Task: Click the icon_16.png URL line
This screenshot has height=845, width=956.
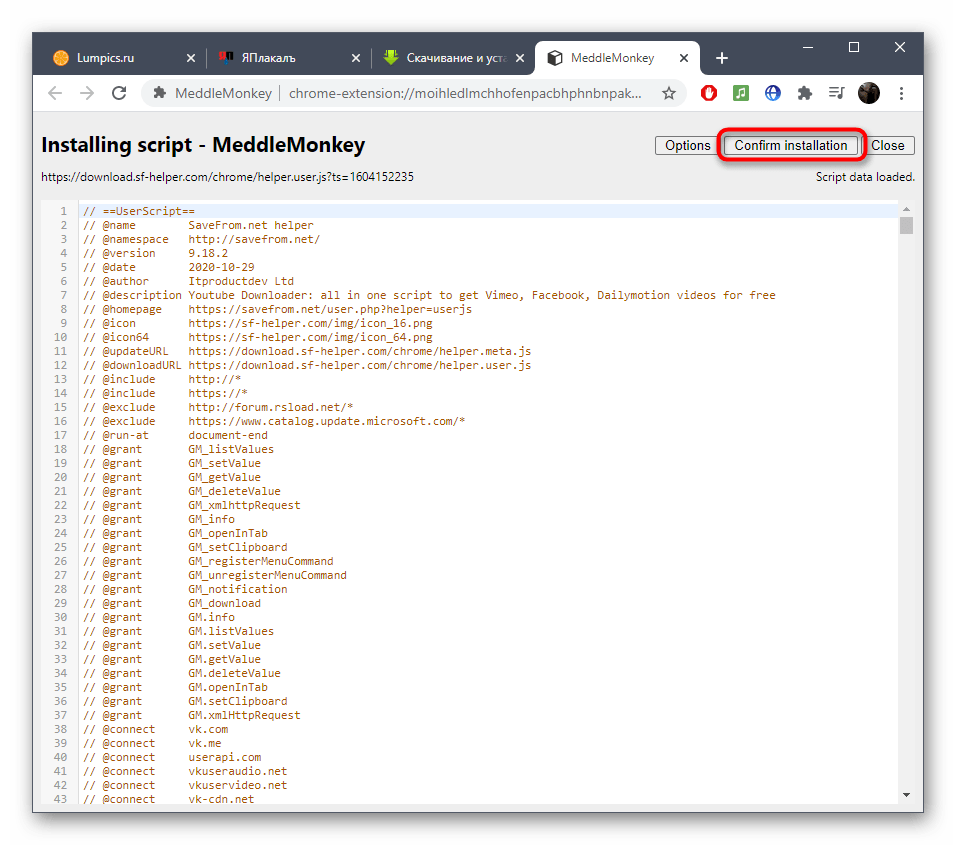Action: [310, 323]
